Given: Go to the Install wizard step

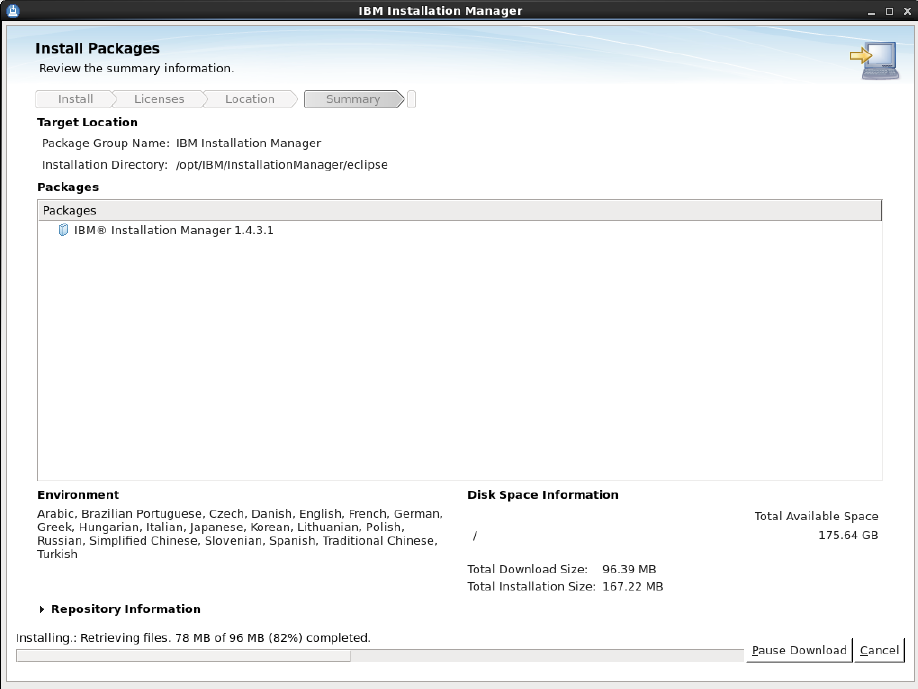Looking at the screenshot, I should pos(75,100).
